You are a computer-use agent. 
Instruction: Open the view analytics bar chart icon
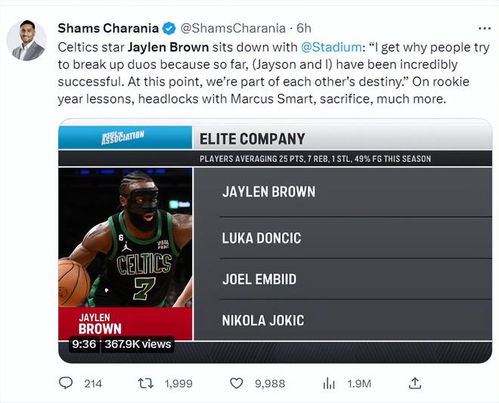tap(329, 383)
